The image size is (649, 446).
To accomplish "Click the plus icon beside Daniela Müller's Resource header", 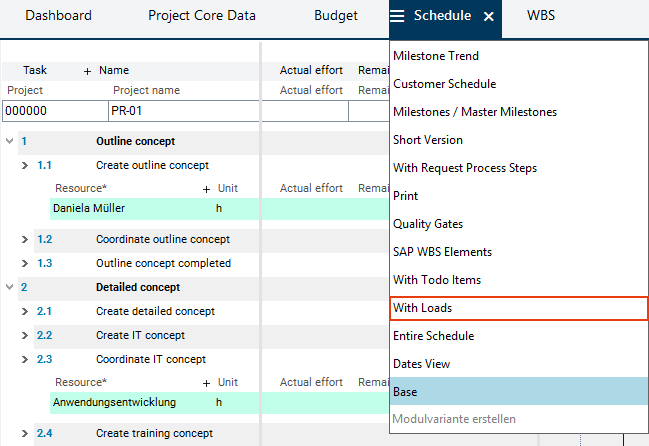I will point(206,188).
